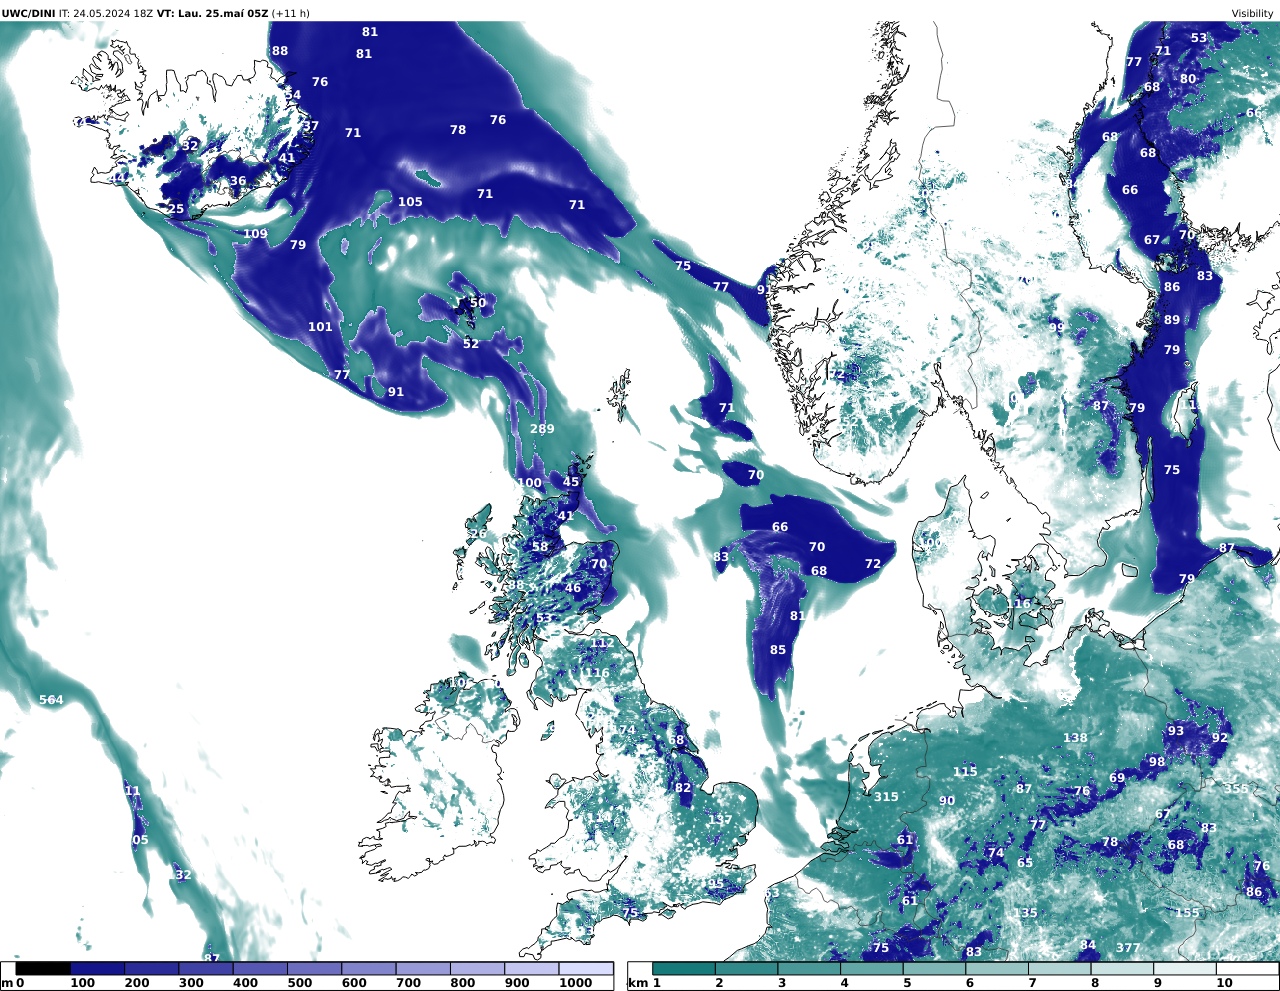Viewport: 1280px width, 991px height.
Task: Click the '82' value near the Wash
Action: point(683,788)
